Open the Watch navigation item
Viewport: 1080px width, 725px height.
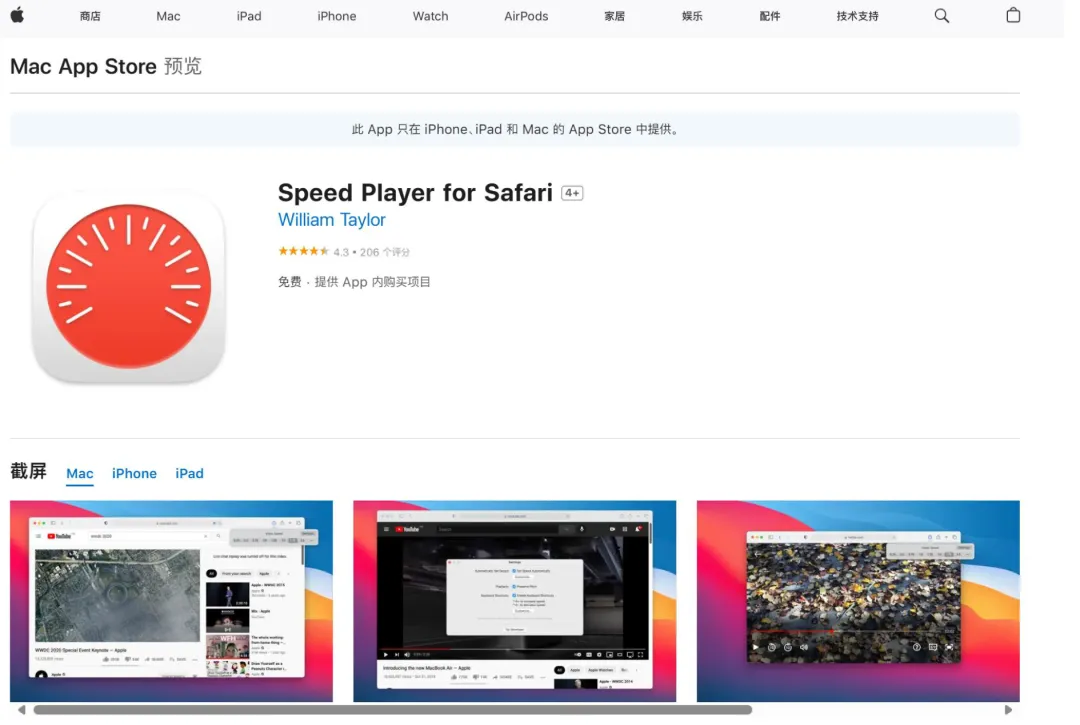click(430, 16)
